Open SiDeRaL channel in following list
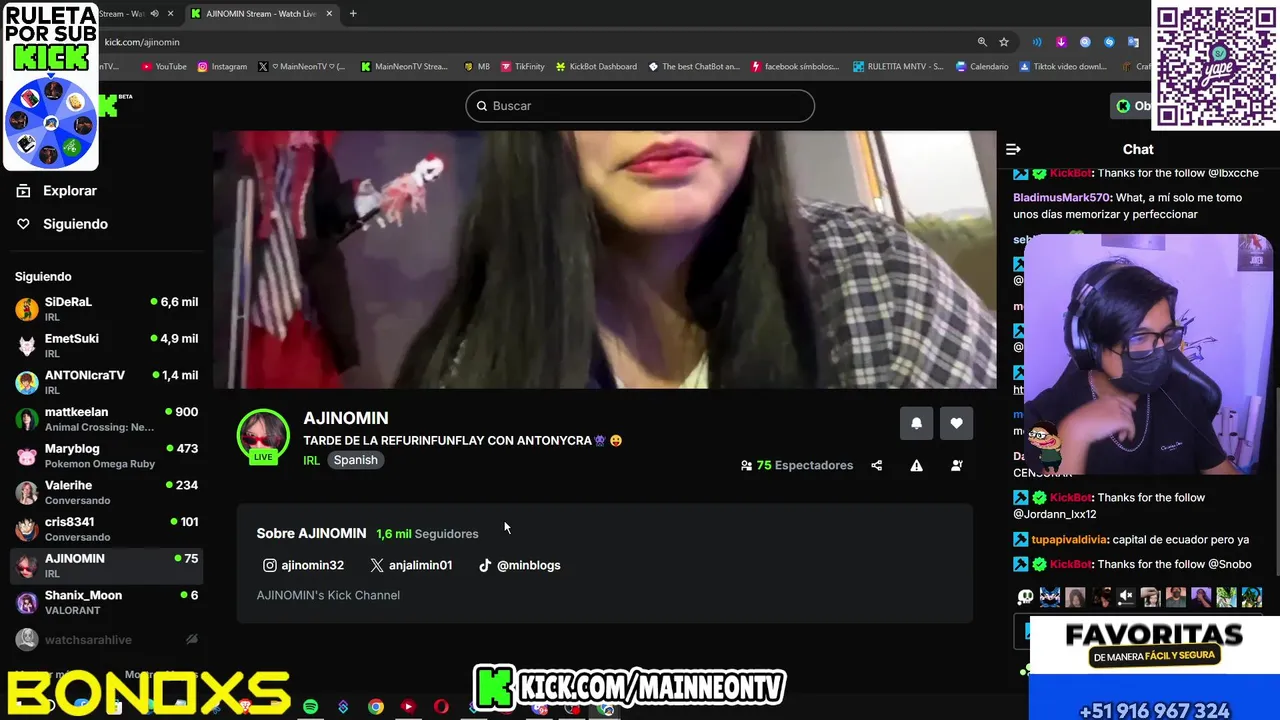 pyautogui.click(x=106, y=308)
